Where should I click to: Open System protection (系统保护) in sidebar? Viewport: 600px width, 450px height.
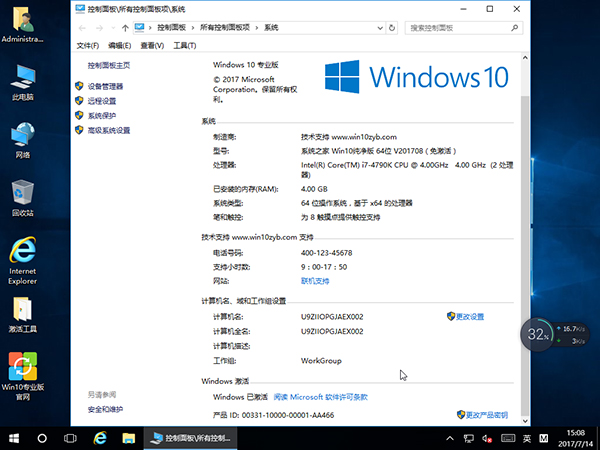[101, 116]
